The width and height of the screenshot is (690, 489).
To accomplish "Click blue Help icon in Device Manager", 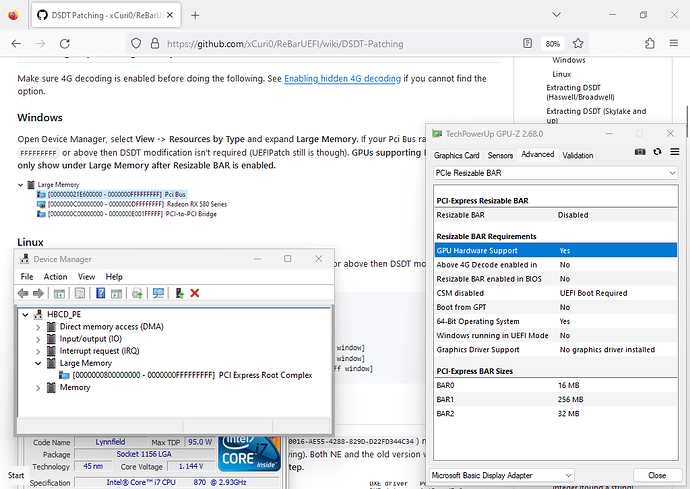I will point(100,293).
